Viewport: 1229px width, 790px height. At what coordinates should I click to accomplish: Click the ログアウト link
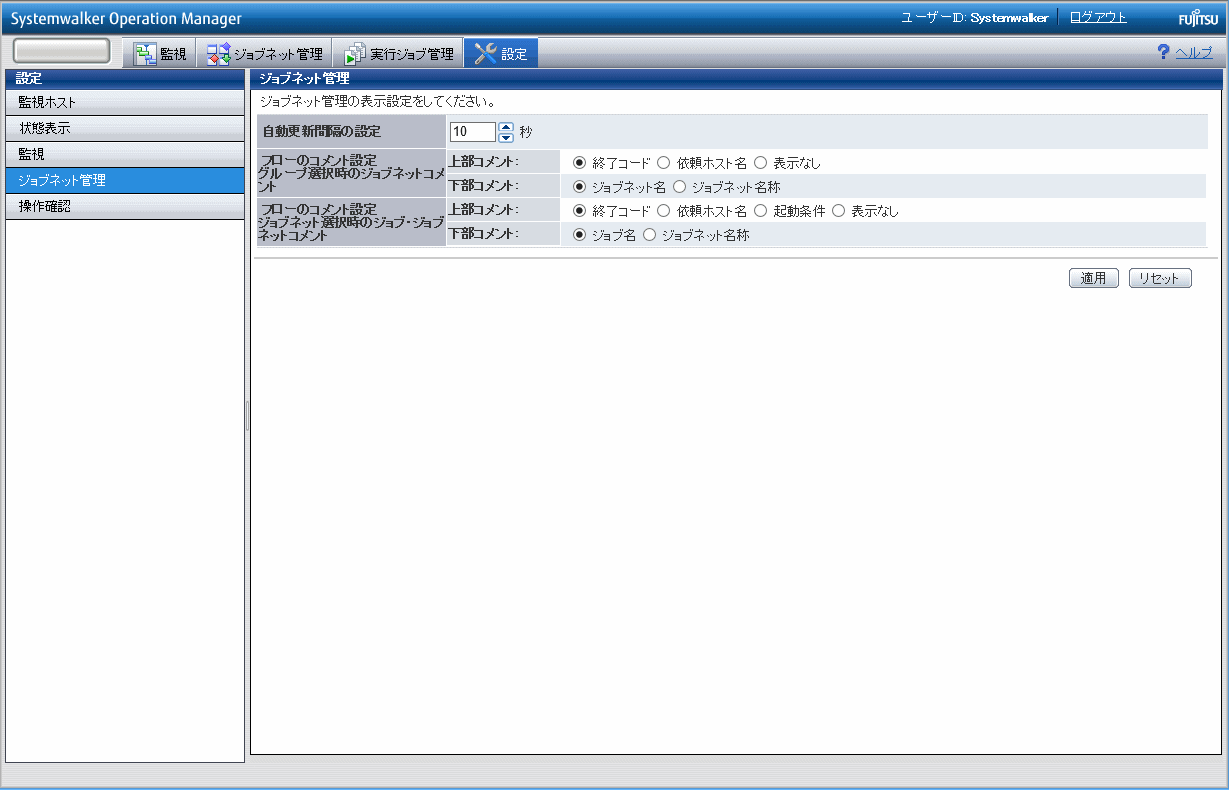point(1098,18)
